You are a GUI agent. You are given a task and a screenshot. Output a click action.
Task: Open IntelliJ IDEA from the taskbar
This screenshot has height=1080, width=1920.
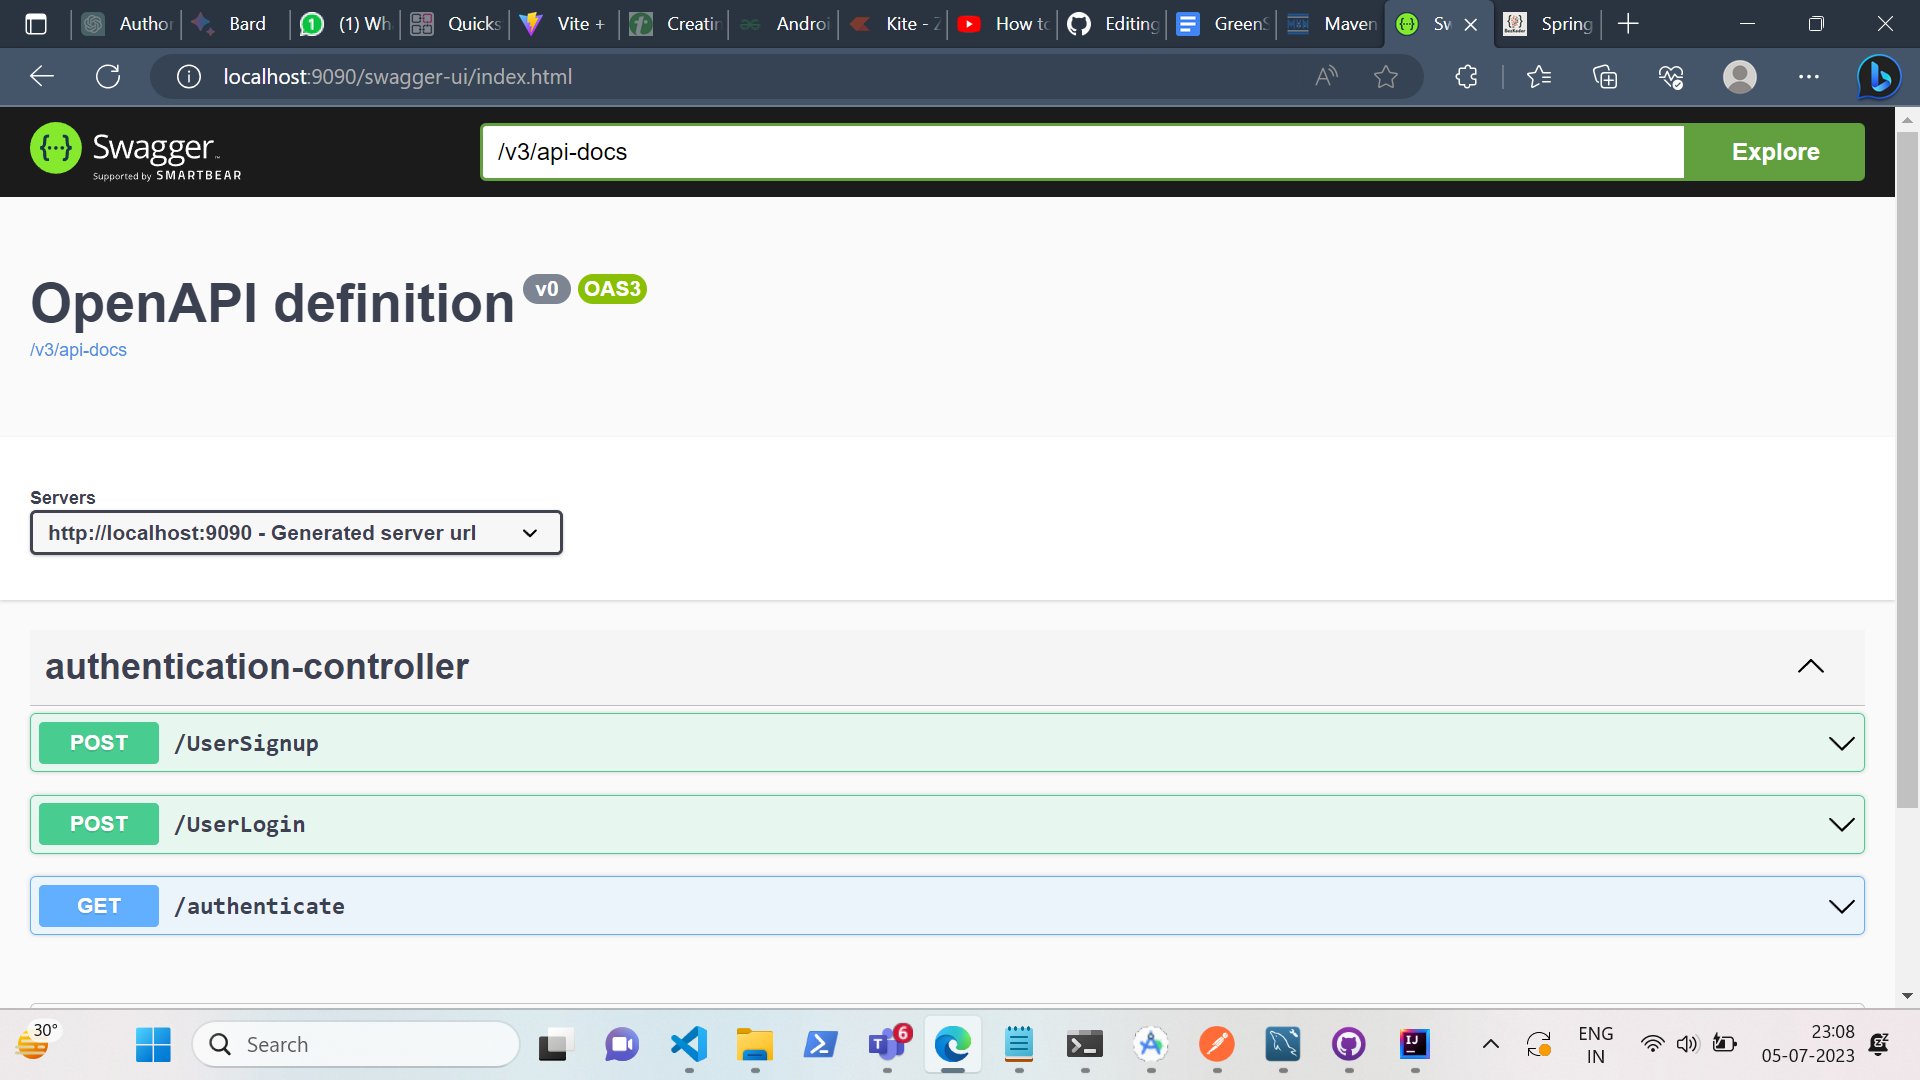1414,1044
